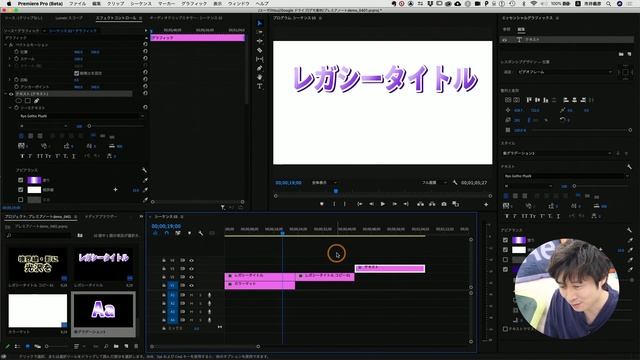Select the Pen tool in the toolbar
This screenshot has width=640, height=360.
(x=260, y=68)
